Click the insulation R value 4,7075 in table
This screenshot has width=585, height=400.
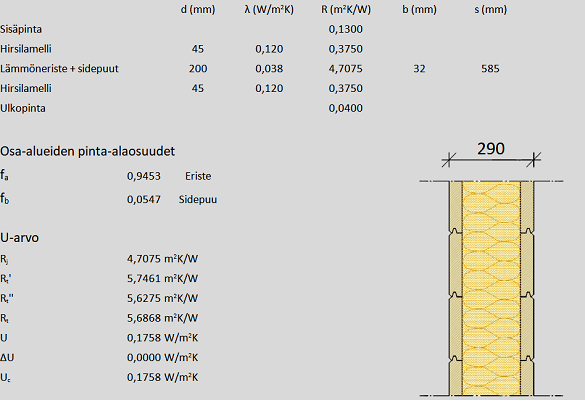345,69
